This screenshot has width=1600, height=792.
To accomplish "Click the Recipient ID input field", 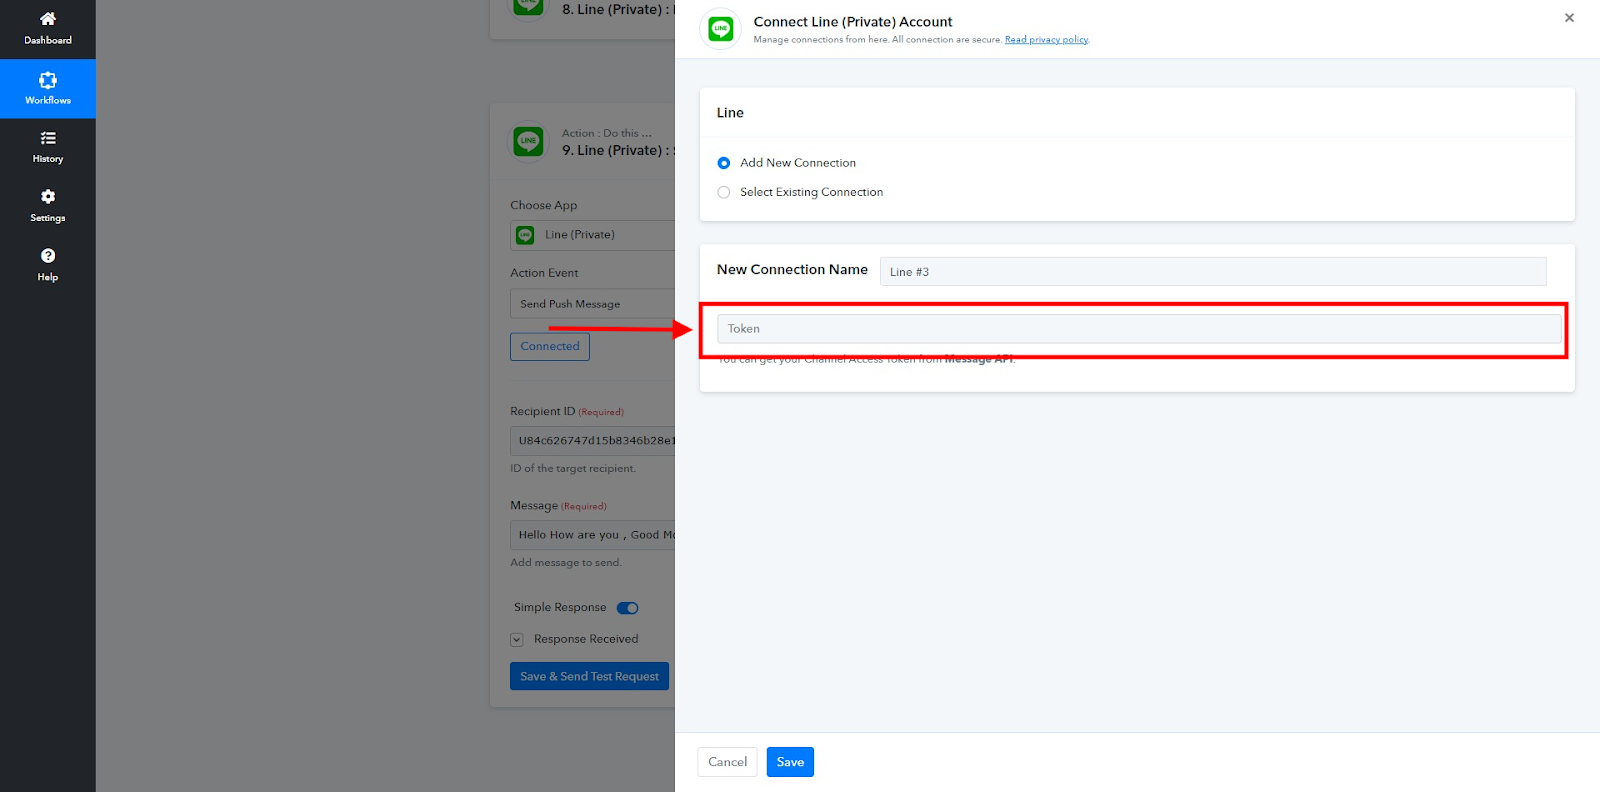I will pyautogui.click(x=593, y=440).
